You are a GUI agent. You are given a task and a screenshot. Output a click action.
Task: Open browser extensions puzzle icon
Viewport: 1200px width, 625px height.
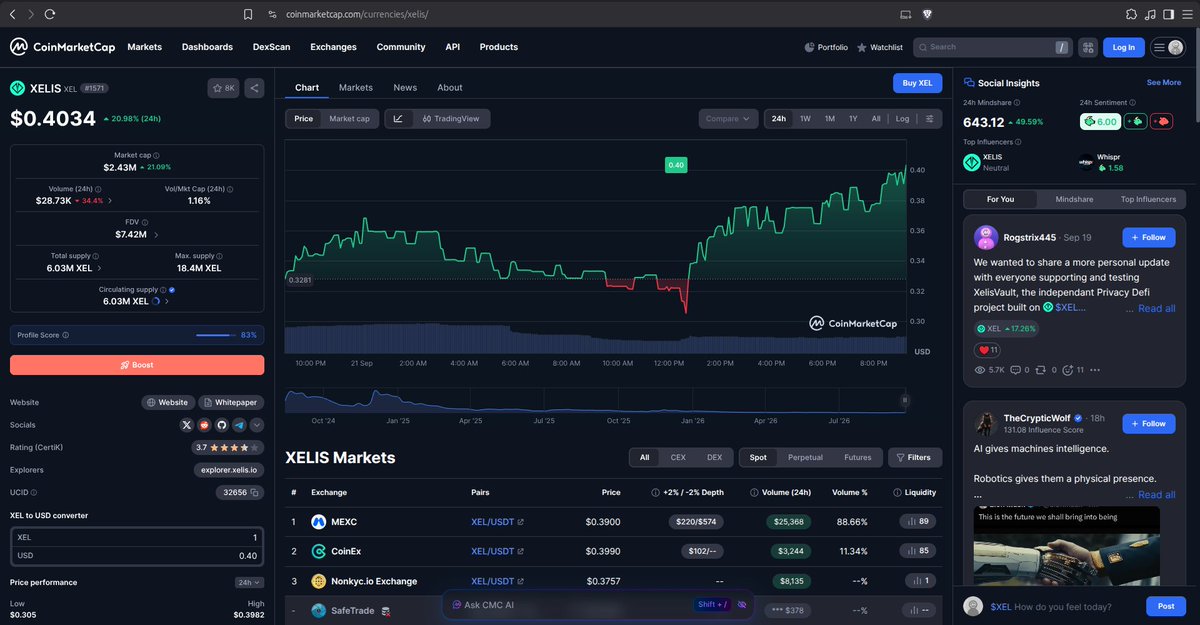click(1131, 15)
